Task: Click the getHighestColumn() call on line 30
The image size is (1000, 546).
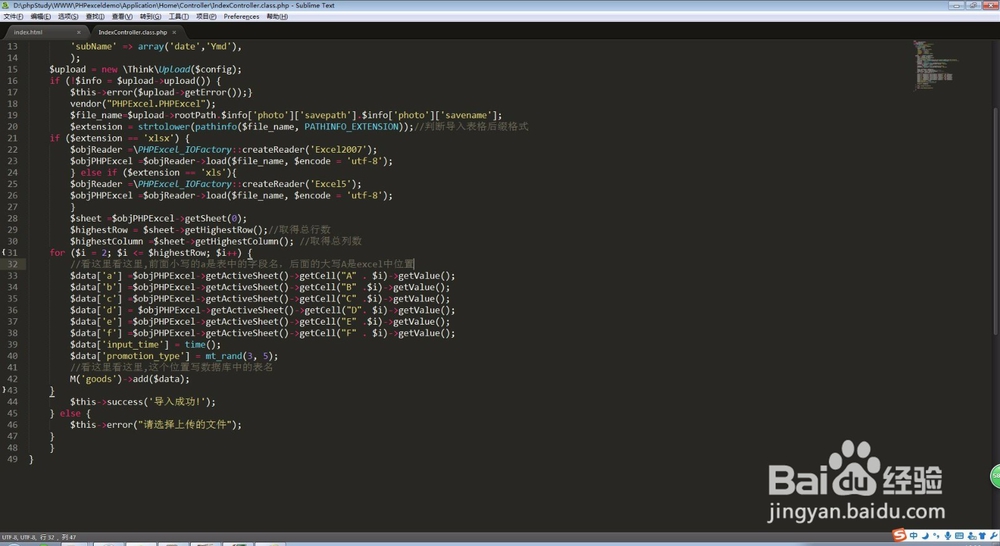Action: click(x=244, y=241)
